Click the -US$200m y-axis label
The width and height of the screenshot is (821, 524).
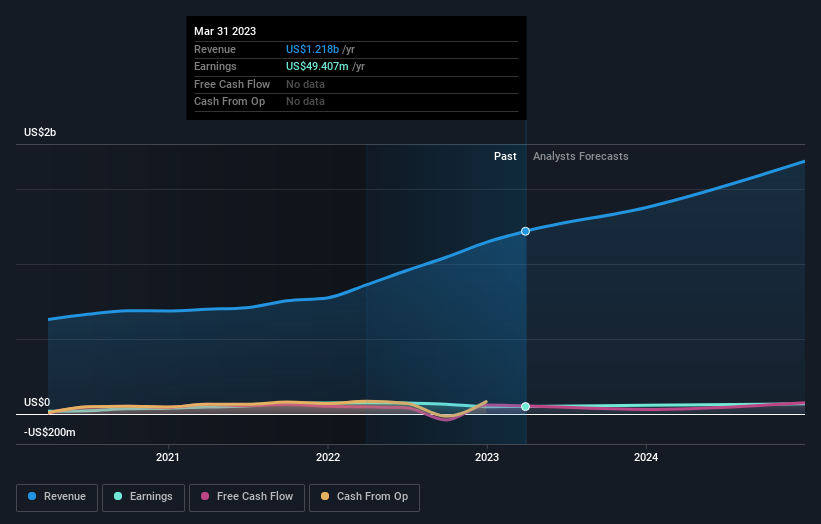click(49, 432)
